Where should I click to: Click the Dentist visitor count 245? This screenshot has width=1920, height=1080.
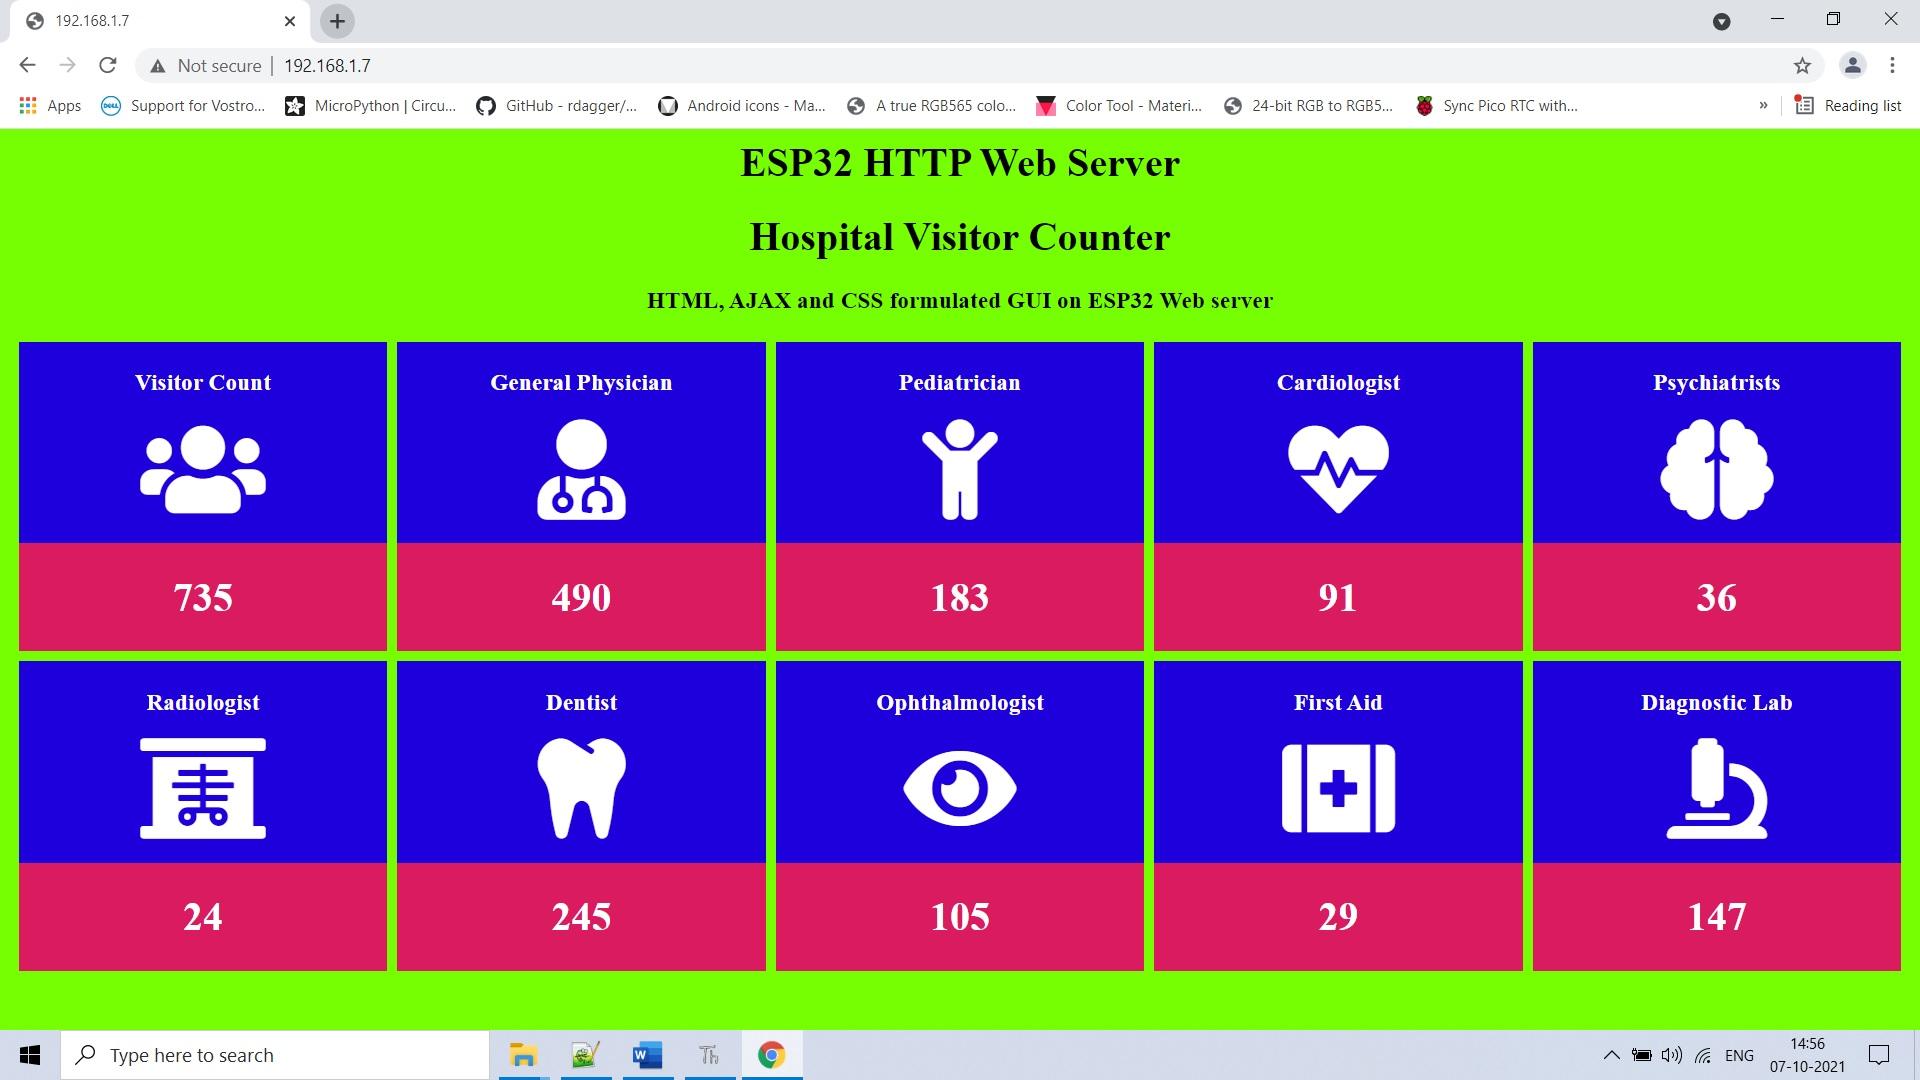click(580, 916)
